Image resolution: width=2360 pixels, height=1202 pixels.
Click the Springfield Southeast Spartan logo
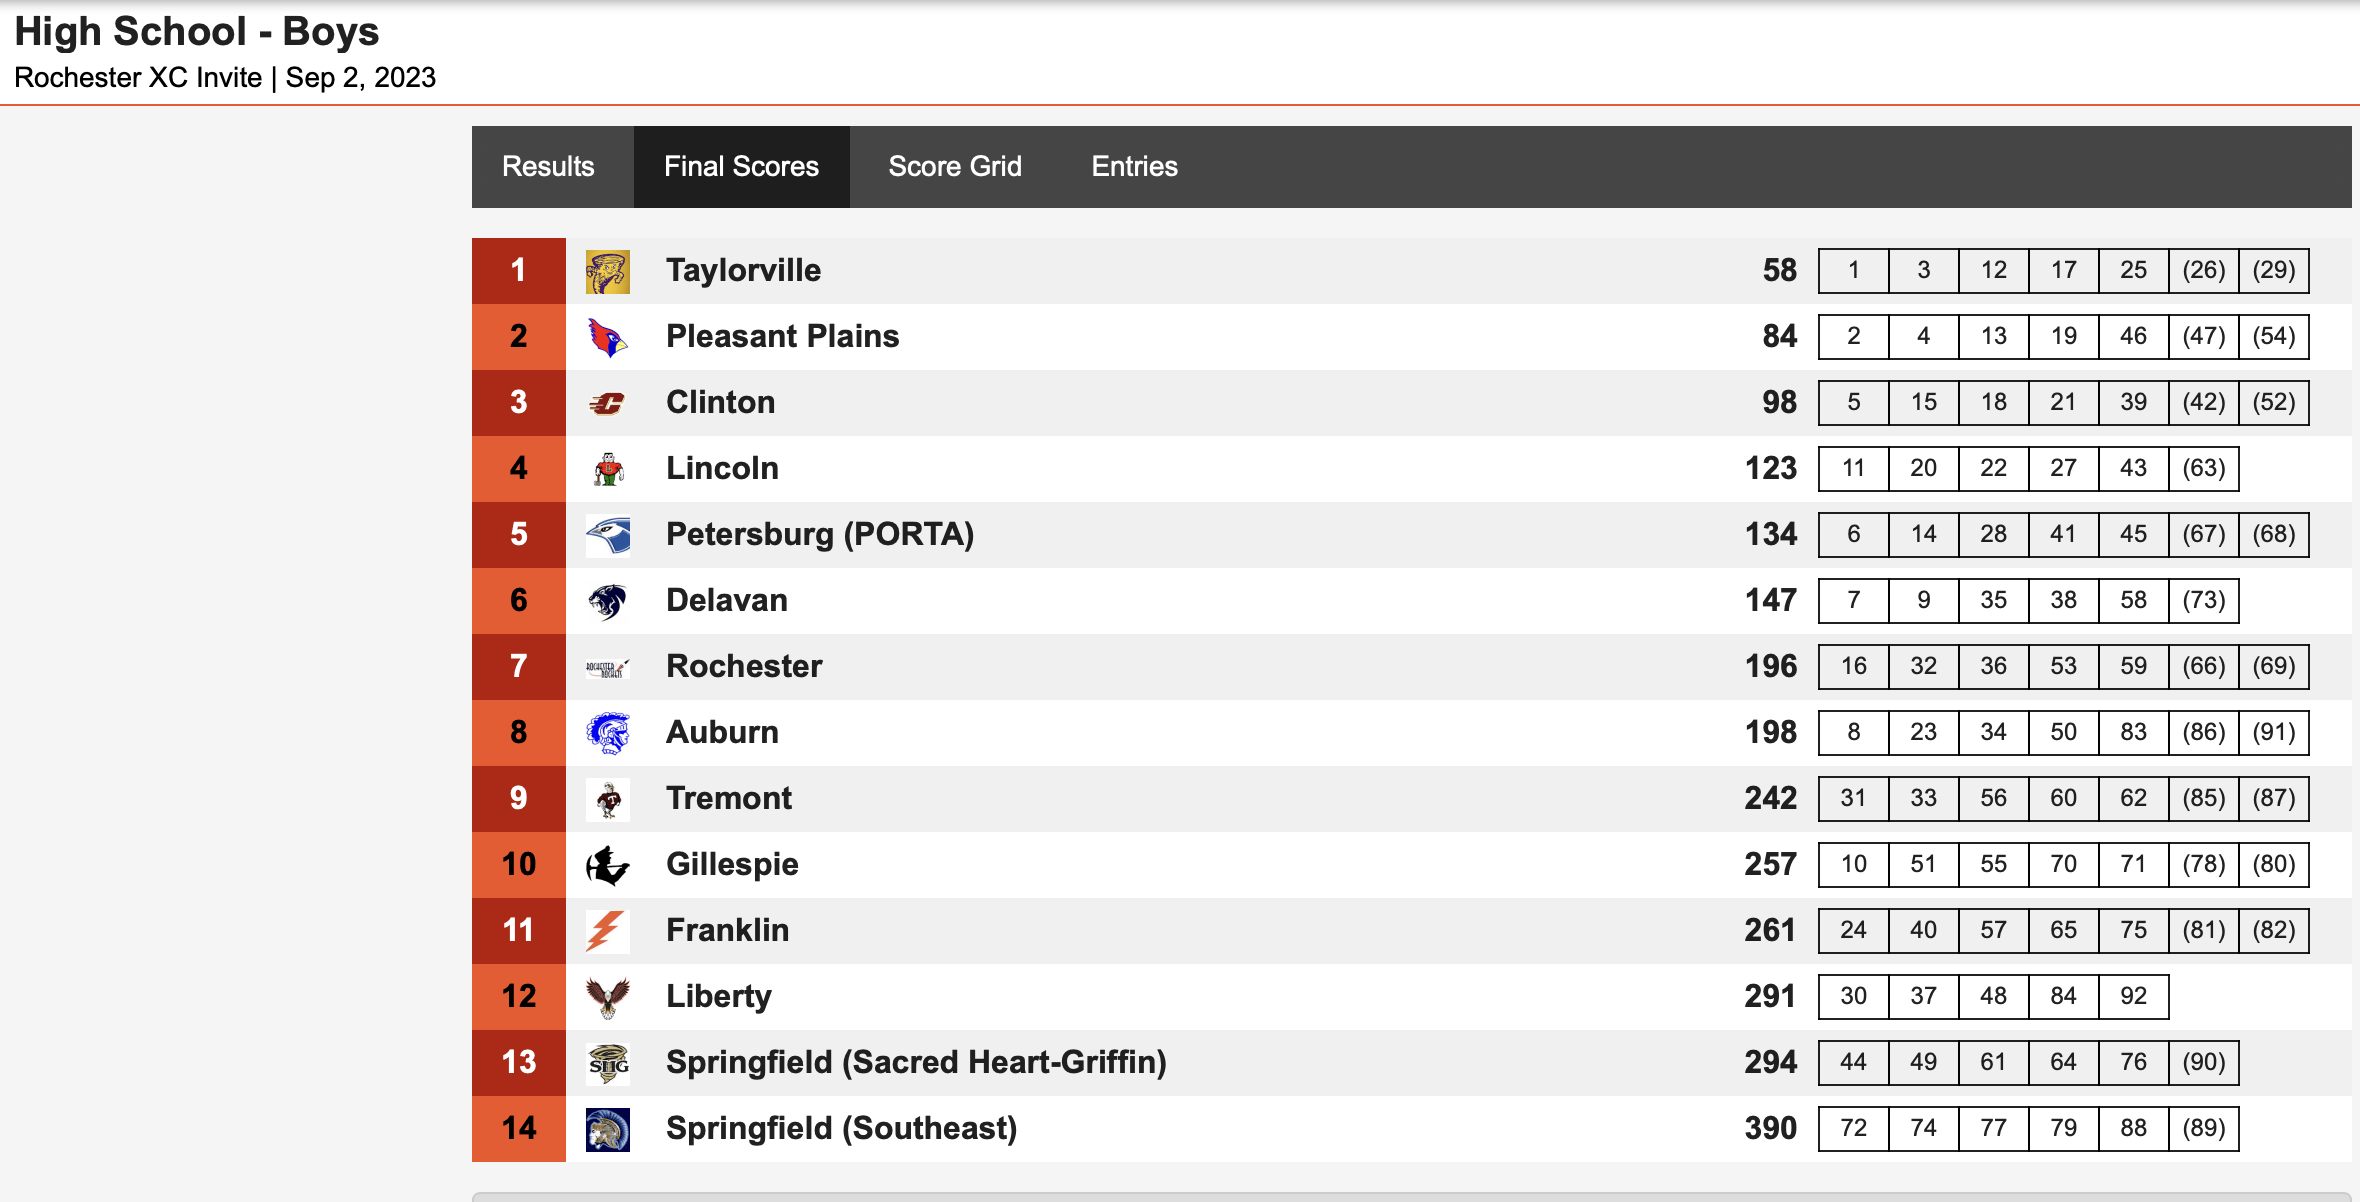point(607,1129)
